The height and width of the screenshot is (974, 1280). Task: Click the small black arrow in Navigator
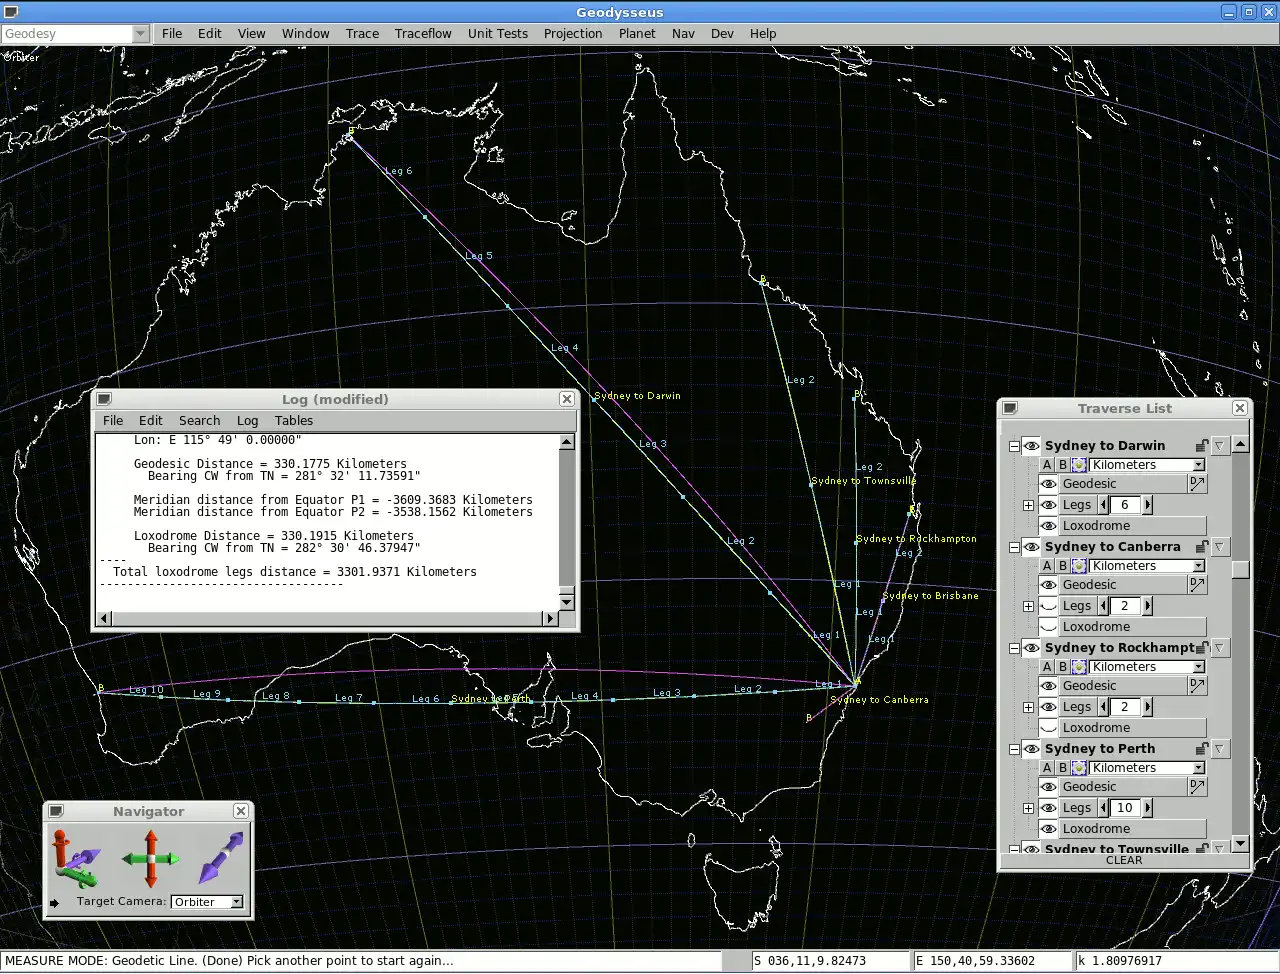point(55,903)
